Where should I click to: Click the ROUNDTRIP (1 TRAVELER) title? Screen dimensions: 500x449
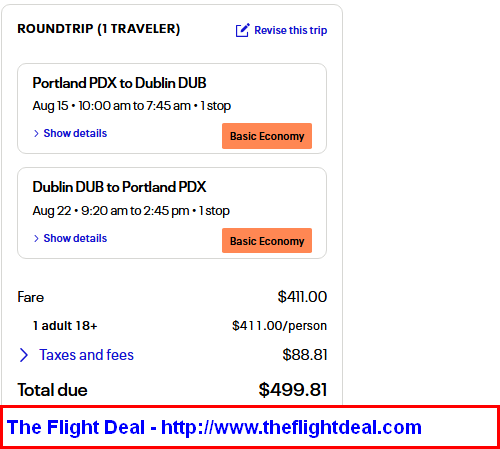[x=99, y=29]
